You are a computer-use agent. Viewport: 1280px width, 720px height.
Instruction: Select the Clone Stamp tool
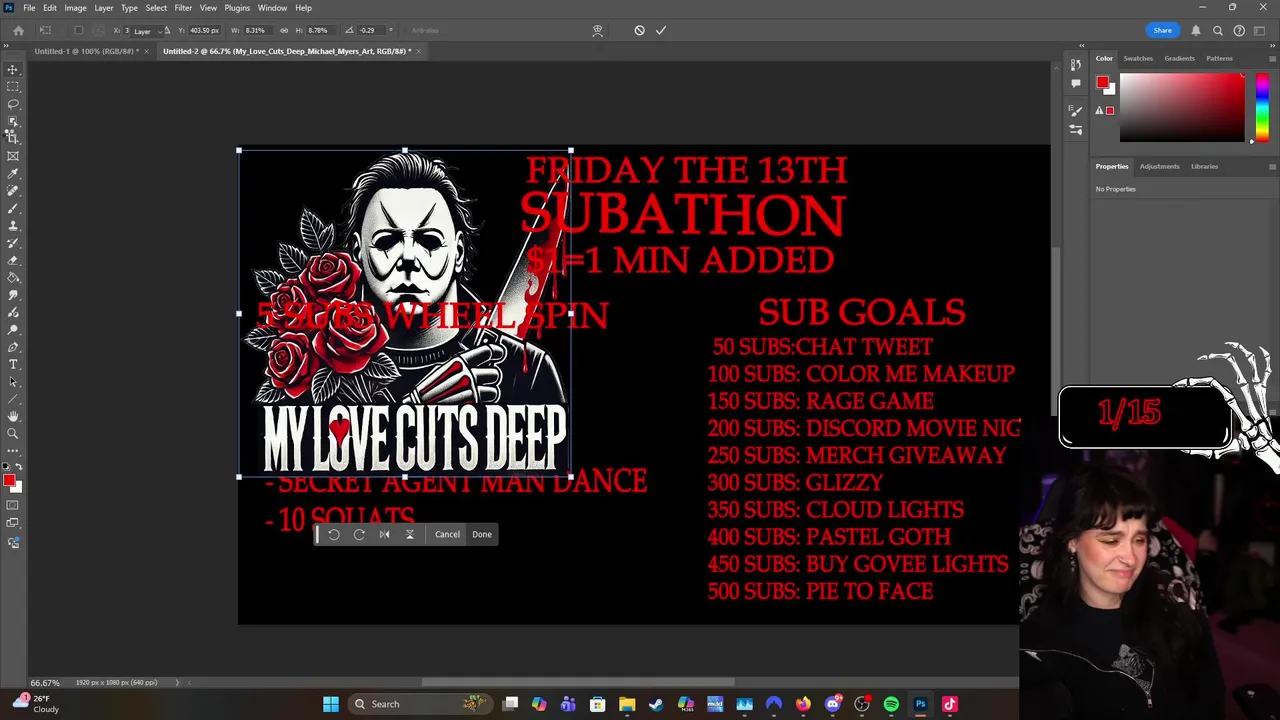(13, 225)
